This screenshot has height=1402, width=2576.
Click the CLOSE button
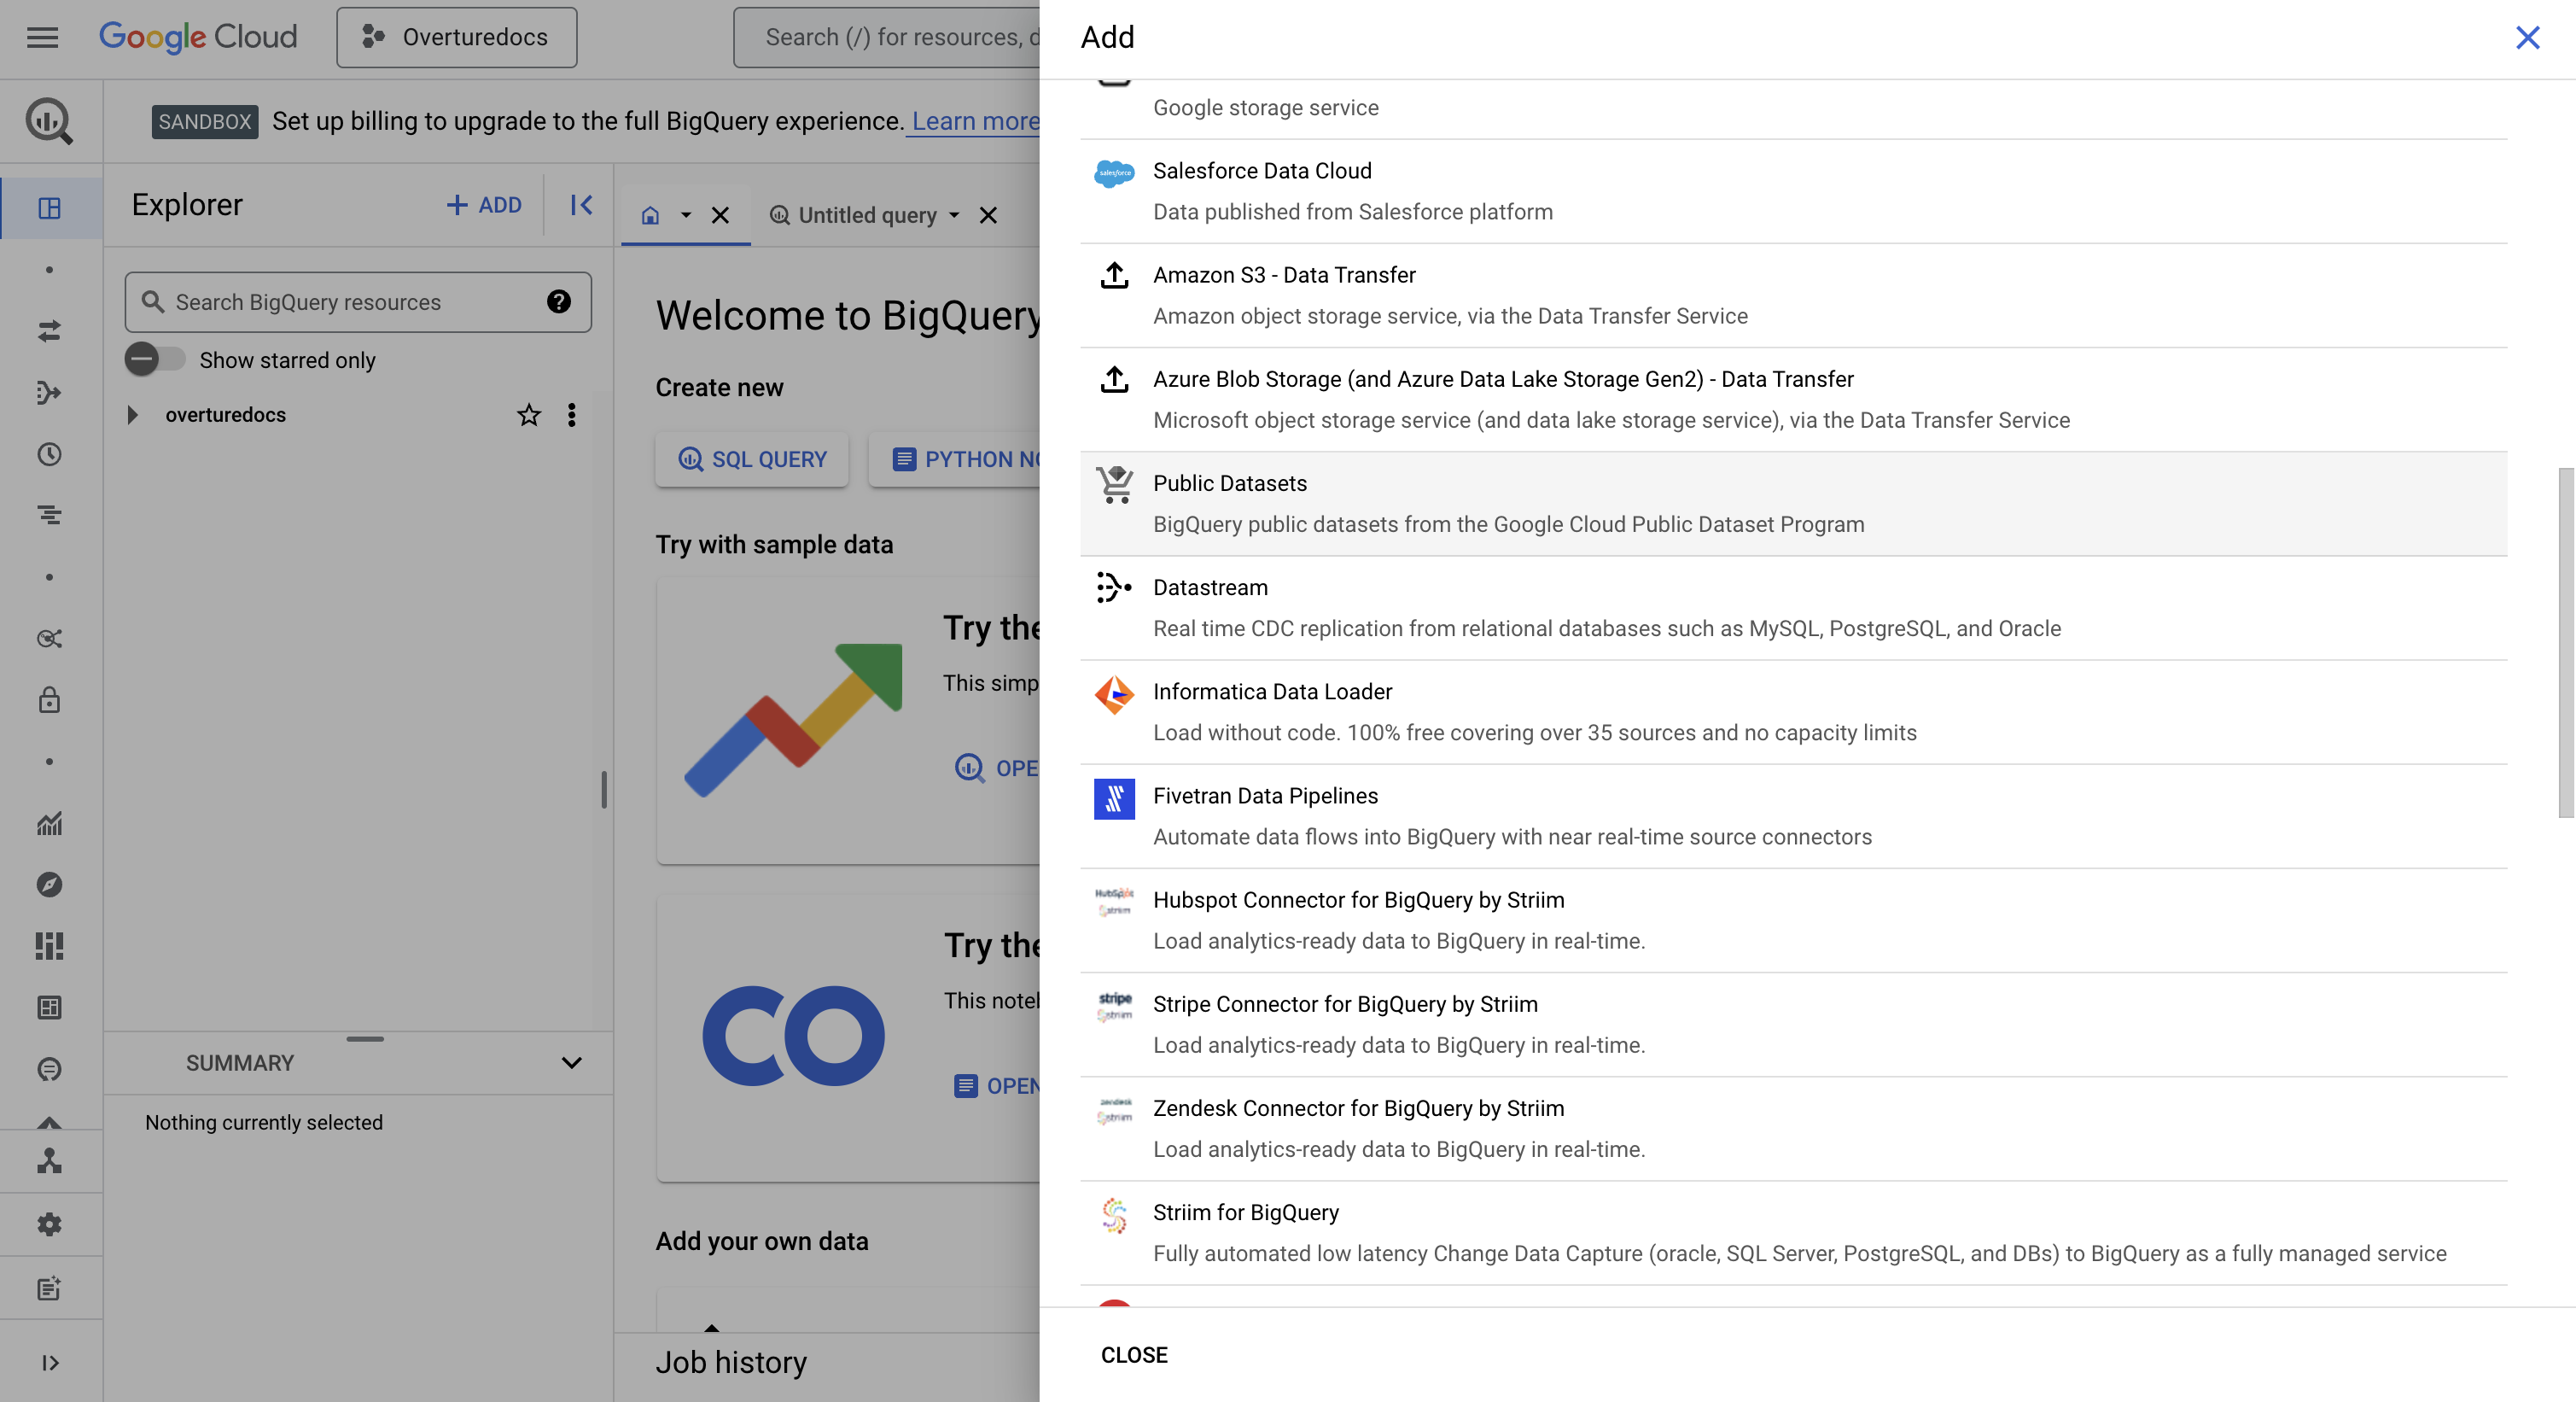(x=1134, y=1355)
